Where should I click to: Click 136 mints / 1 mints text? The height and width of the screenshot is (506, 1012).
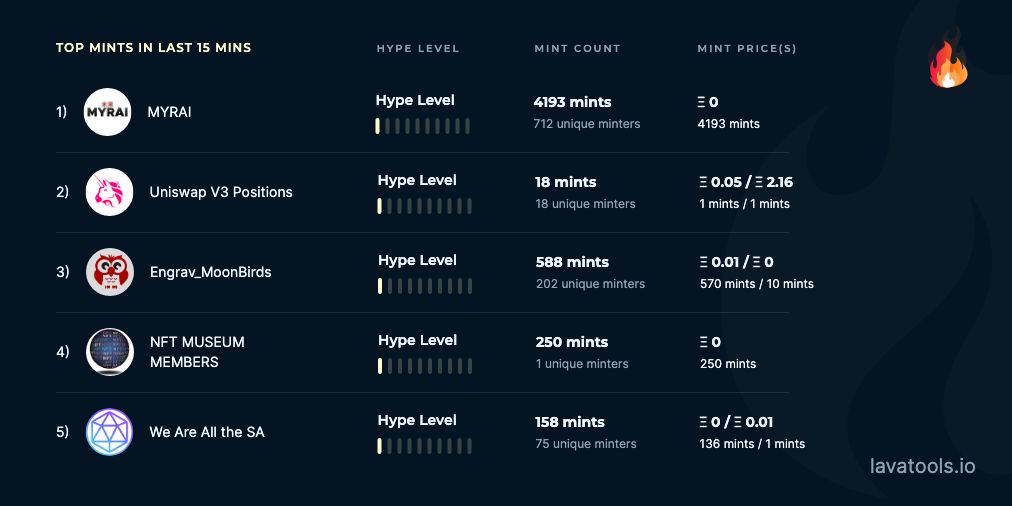[753, 443]
